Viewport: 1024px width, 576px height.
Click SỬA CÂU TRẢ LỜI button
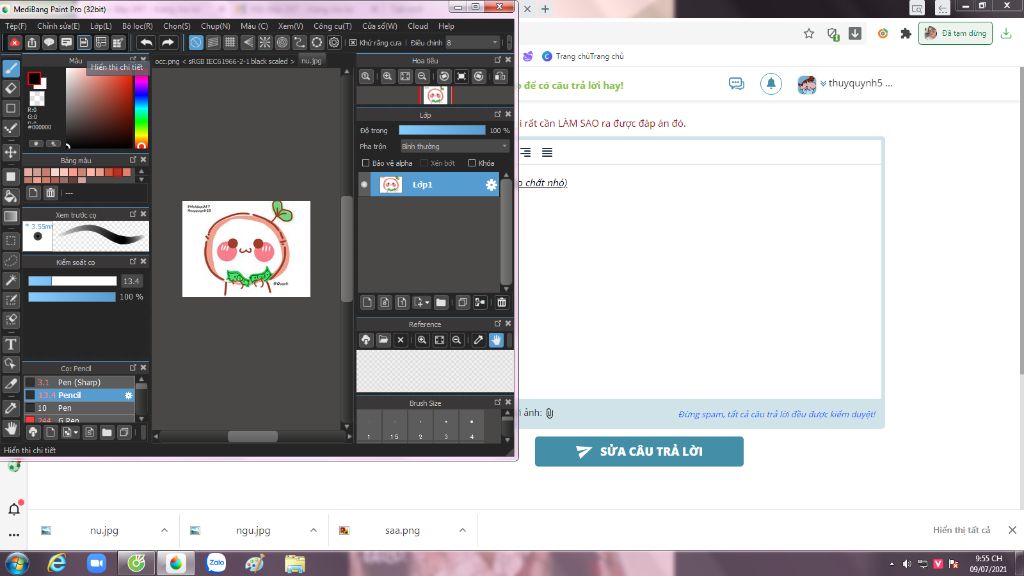(x=639, y=451)
